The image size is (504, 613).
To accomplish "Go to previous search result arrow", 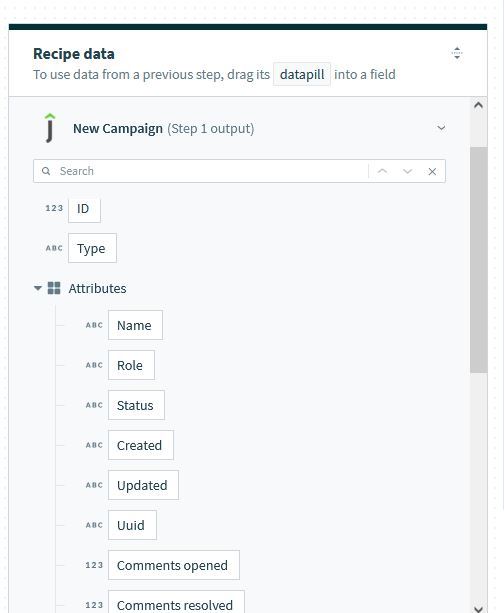I will [x=382, y=171].
